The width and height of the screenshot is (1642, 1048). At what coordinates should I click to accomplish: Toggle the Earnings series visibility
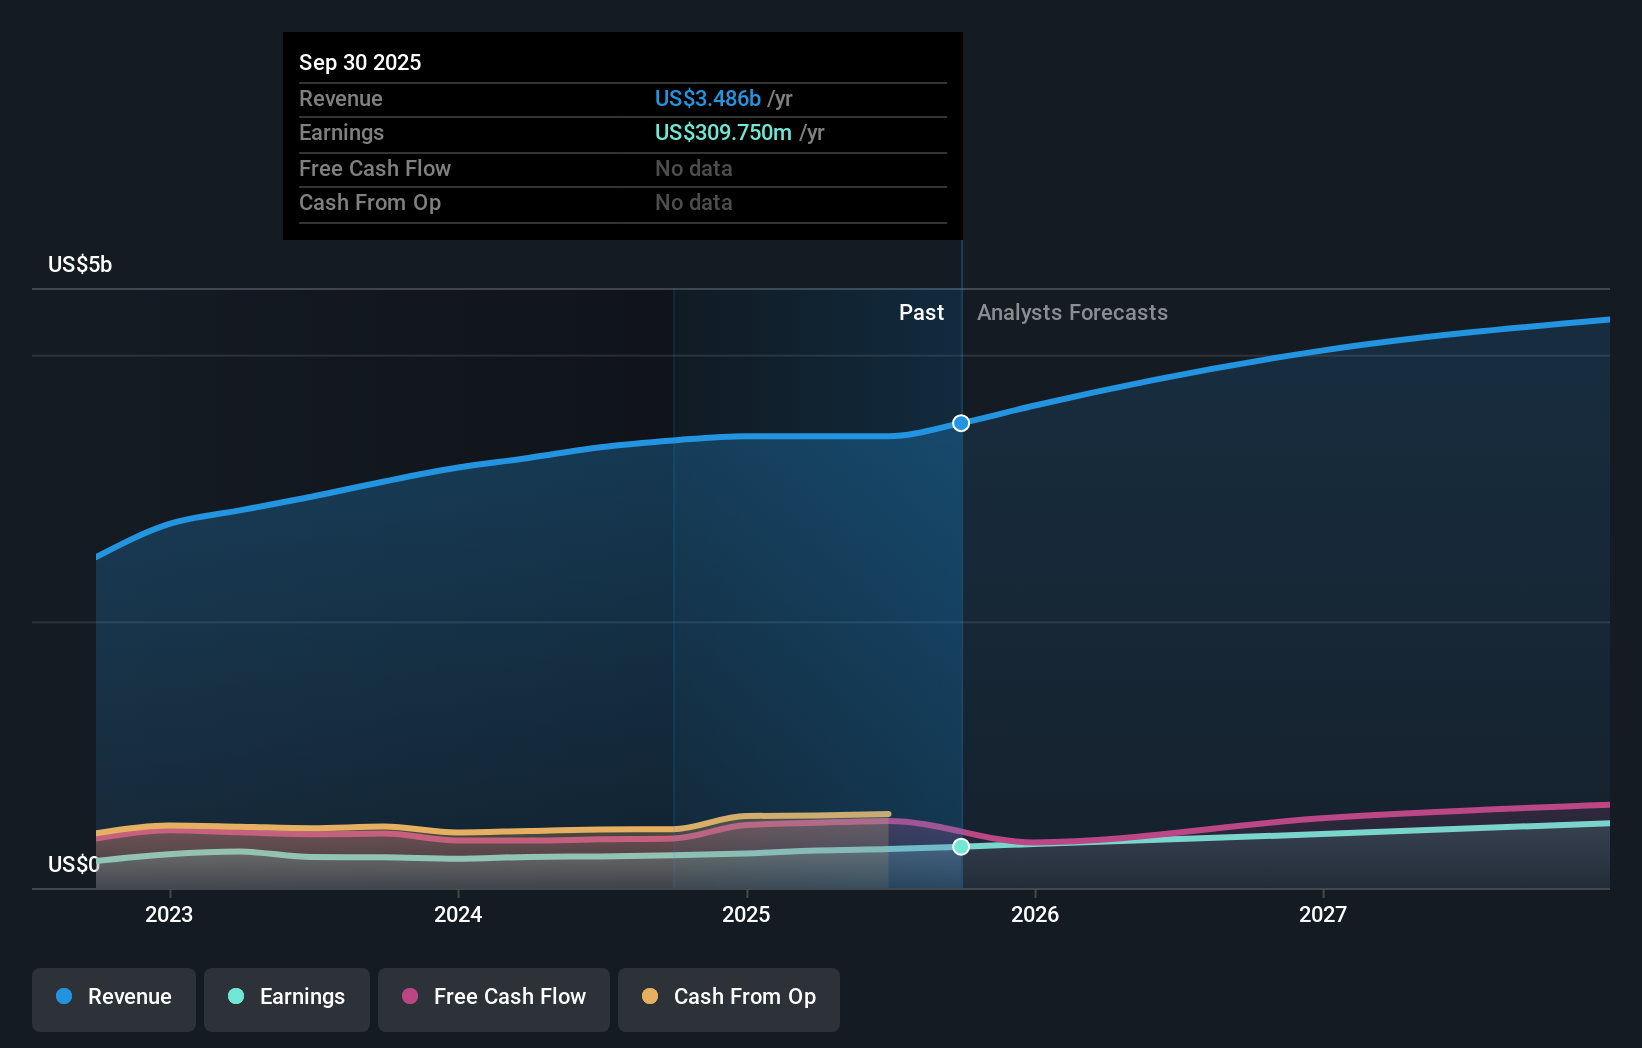pyautogui.click(x=286, y=997)
